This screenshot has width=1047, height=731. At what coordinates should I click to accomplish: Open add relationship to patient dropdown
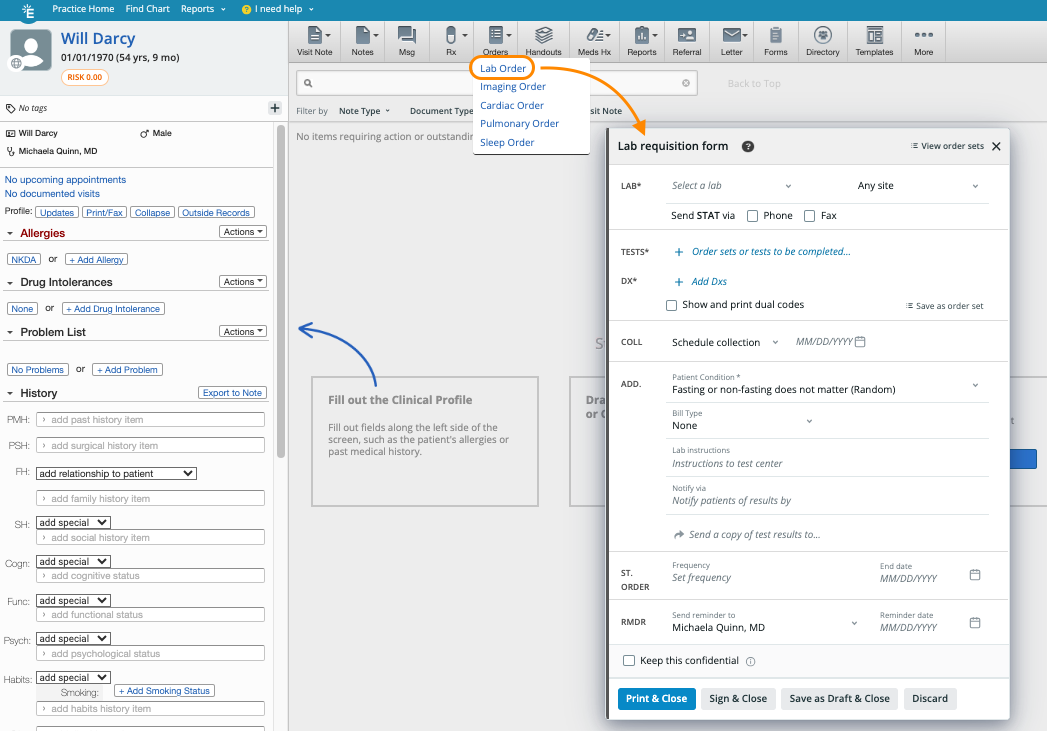[x=116, y=473]
